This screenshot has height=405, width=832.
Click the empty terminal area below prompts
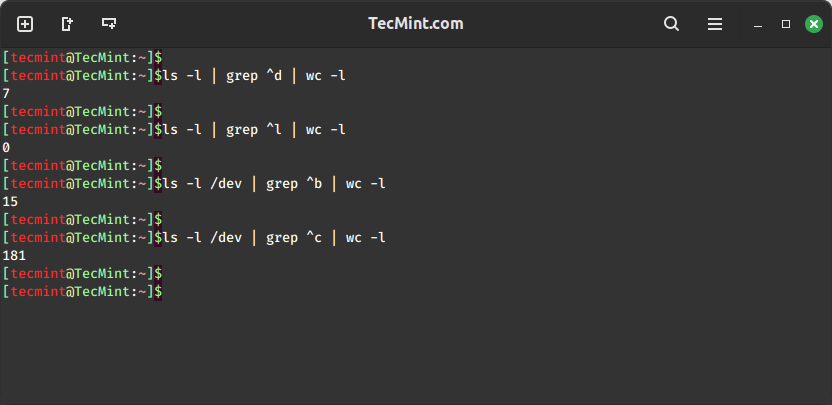pos(416,350)
